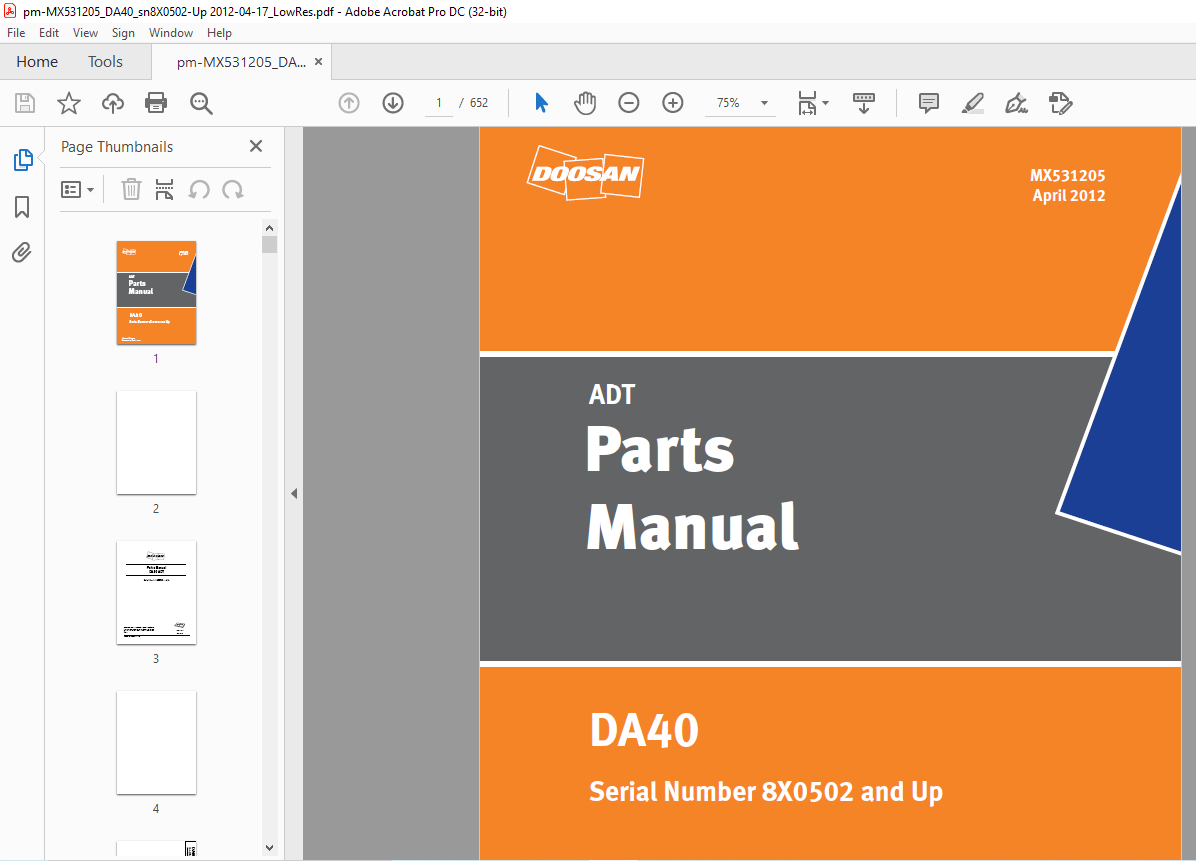Open the Window menu
Viewport: 1196px width, 861px height.
point(171,33)
